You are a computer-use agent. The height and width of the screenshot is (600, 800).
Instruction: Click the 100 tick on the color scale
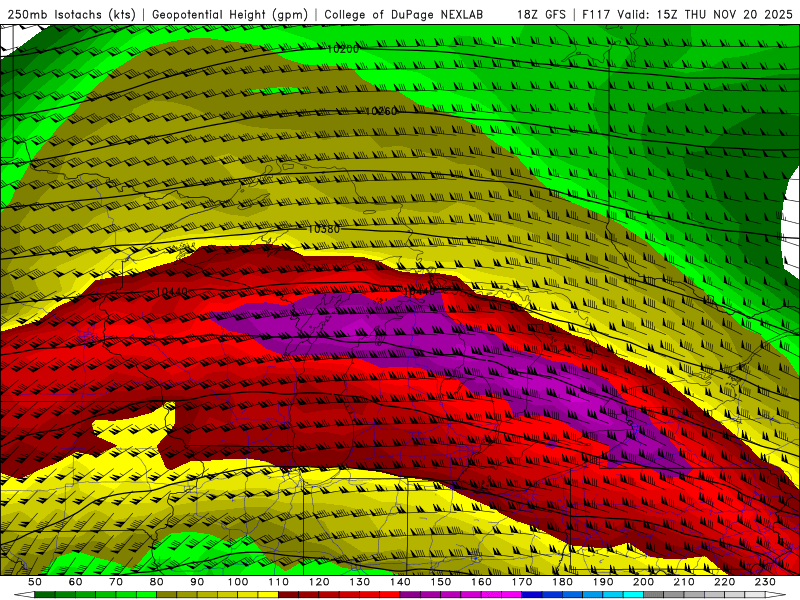pos(238,582)
